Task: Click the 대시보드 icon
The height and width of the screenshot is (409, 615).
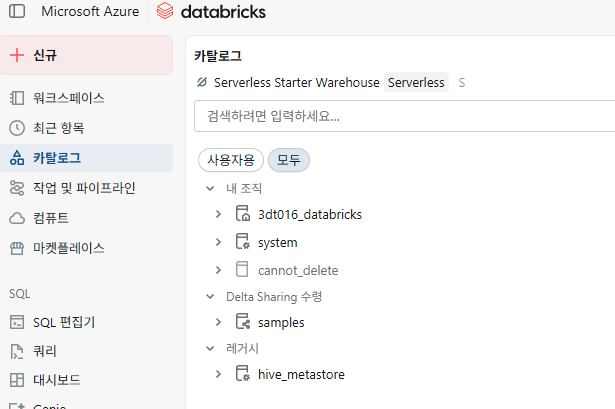Action: (x=16, y=380)
